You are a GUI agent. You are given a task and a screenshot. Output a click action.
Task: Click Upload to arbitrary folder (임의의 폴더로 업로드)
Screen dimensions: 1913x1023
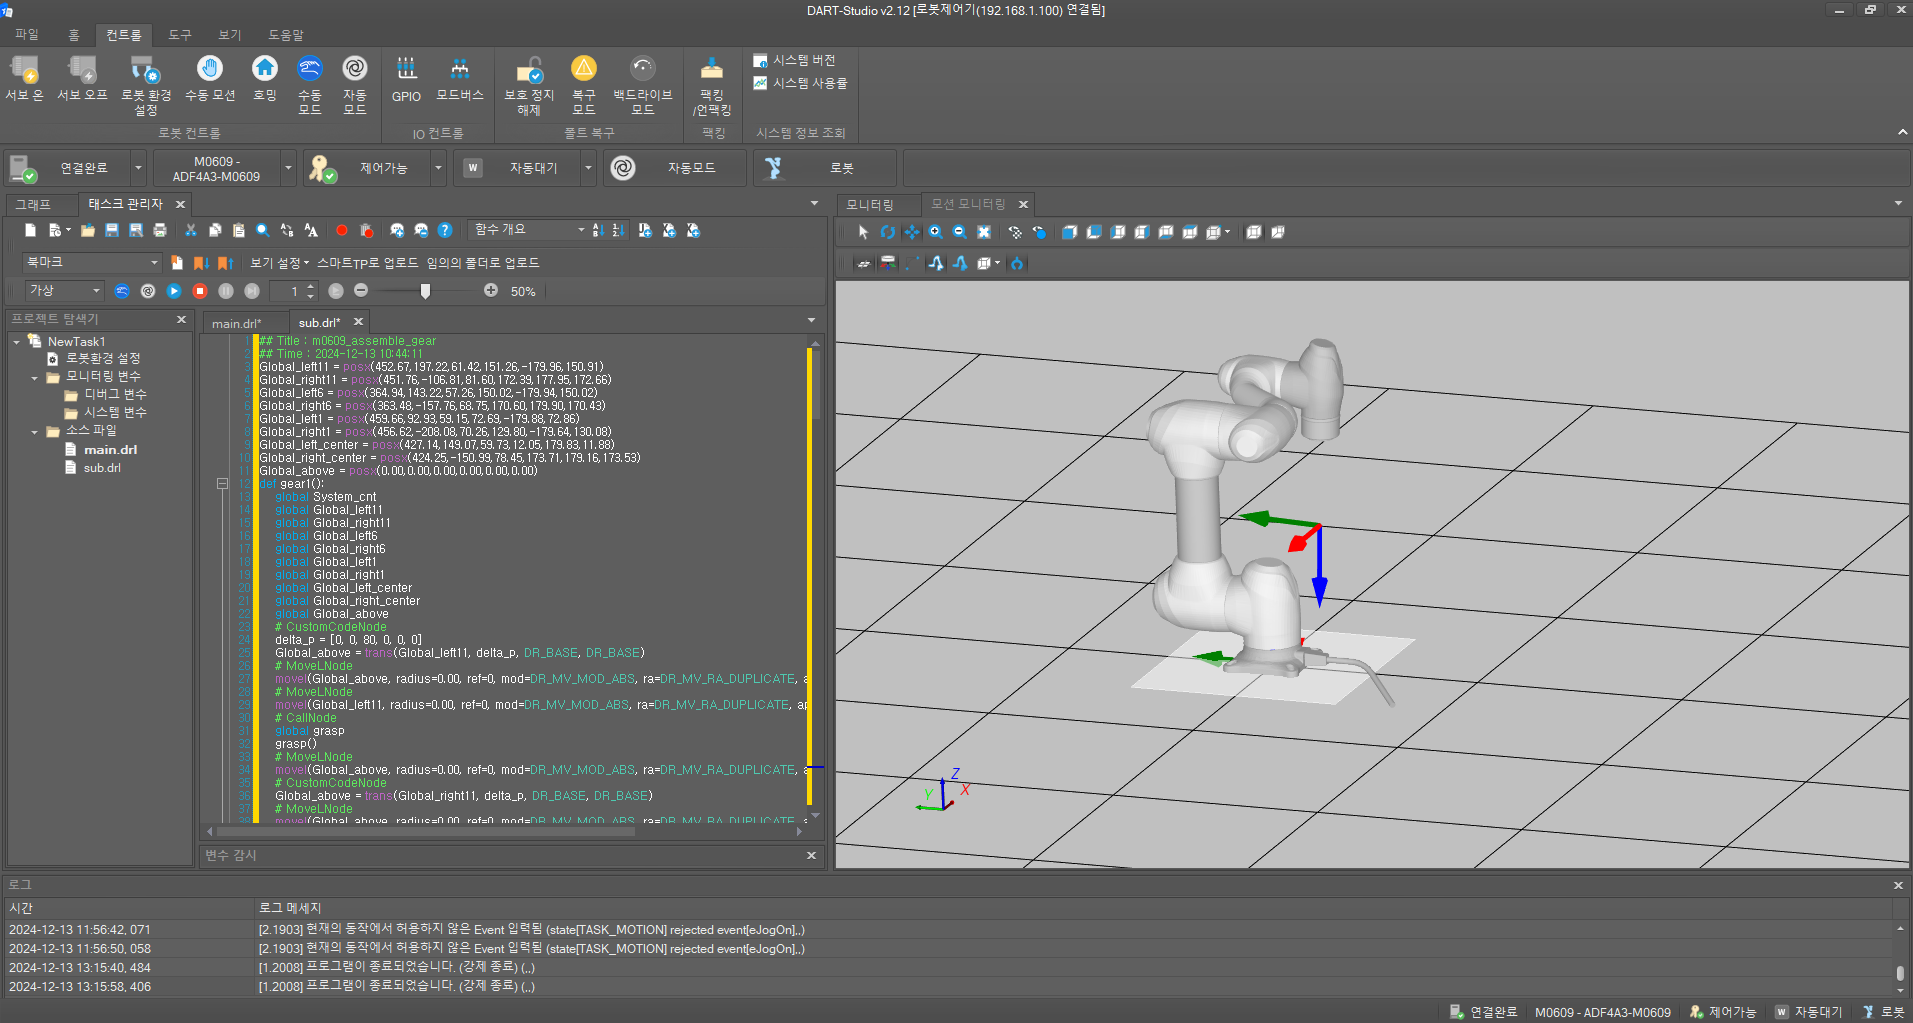click(483, 262)
